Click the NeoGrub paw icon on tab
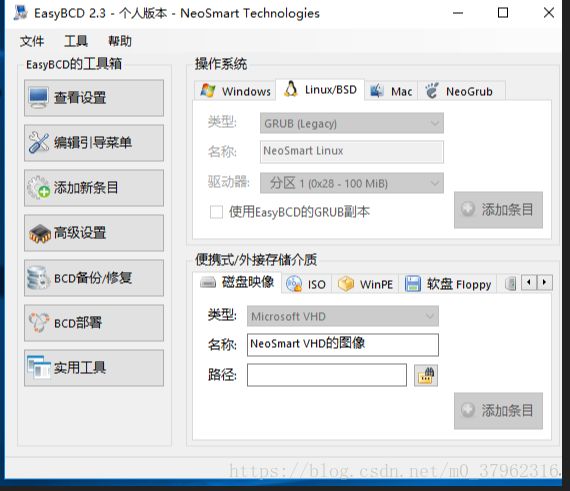 [x=432, y=90]
